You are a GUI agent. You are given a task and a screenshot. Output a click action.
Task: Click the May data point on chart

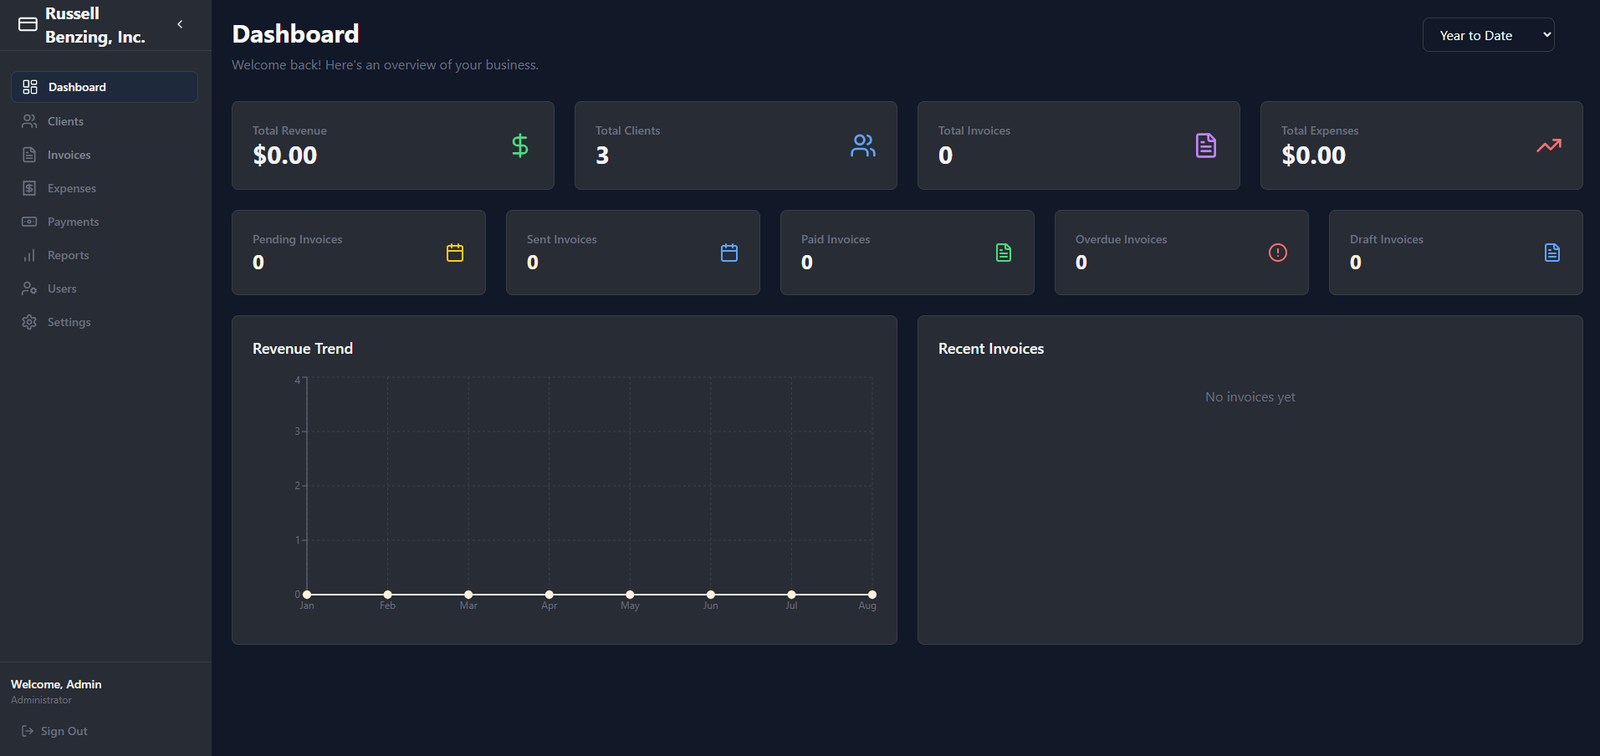click(x=630, y=595)
